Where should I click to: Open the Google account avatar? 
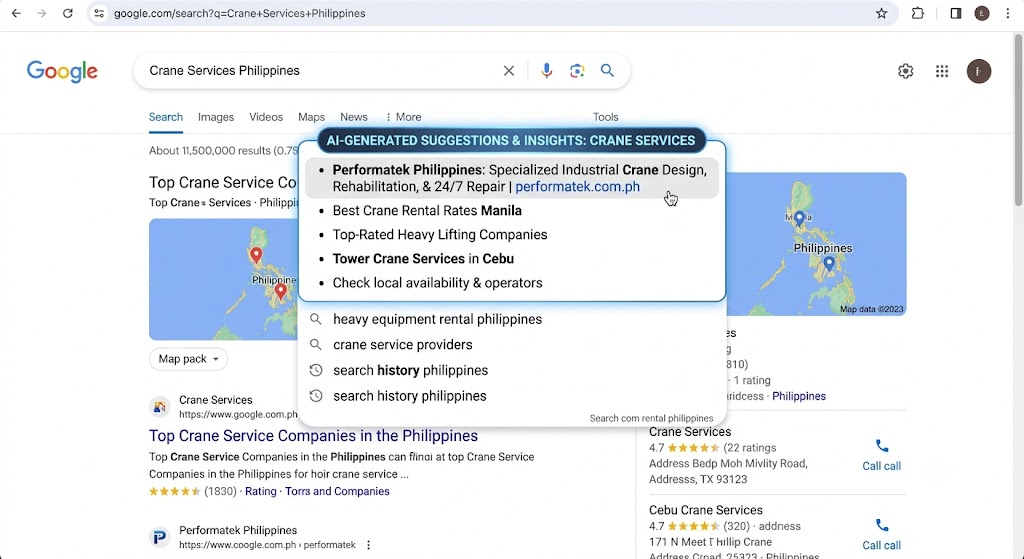point(979,71)
